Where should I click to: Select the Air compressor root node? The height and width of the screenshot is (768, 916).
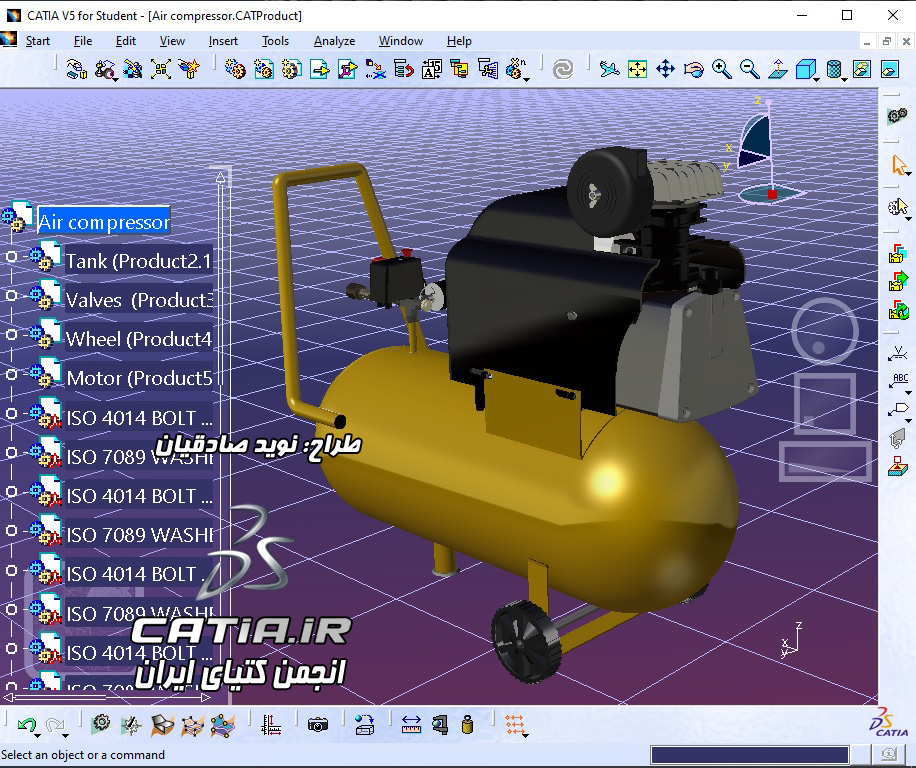coord(104,222)
